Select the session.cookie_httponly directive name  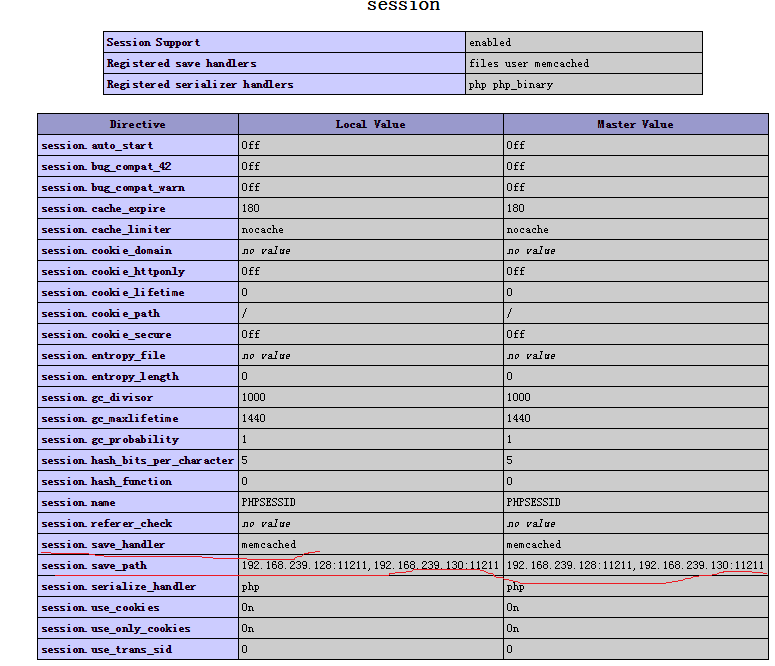click(113, 272)
